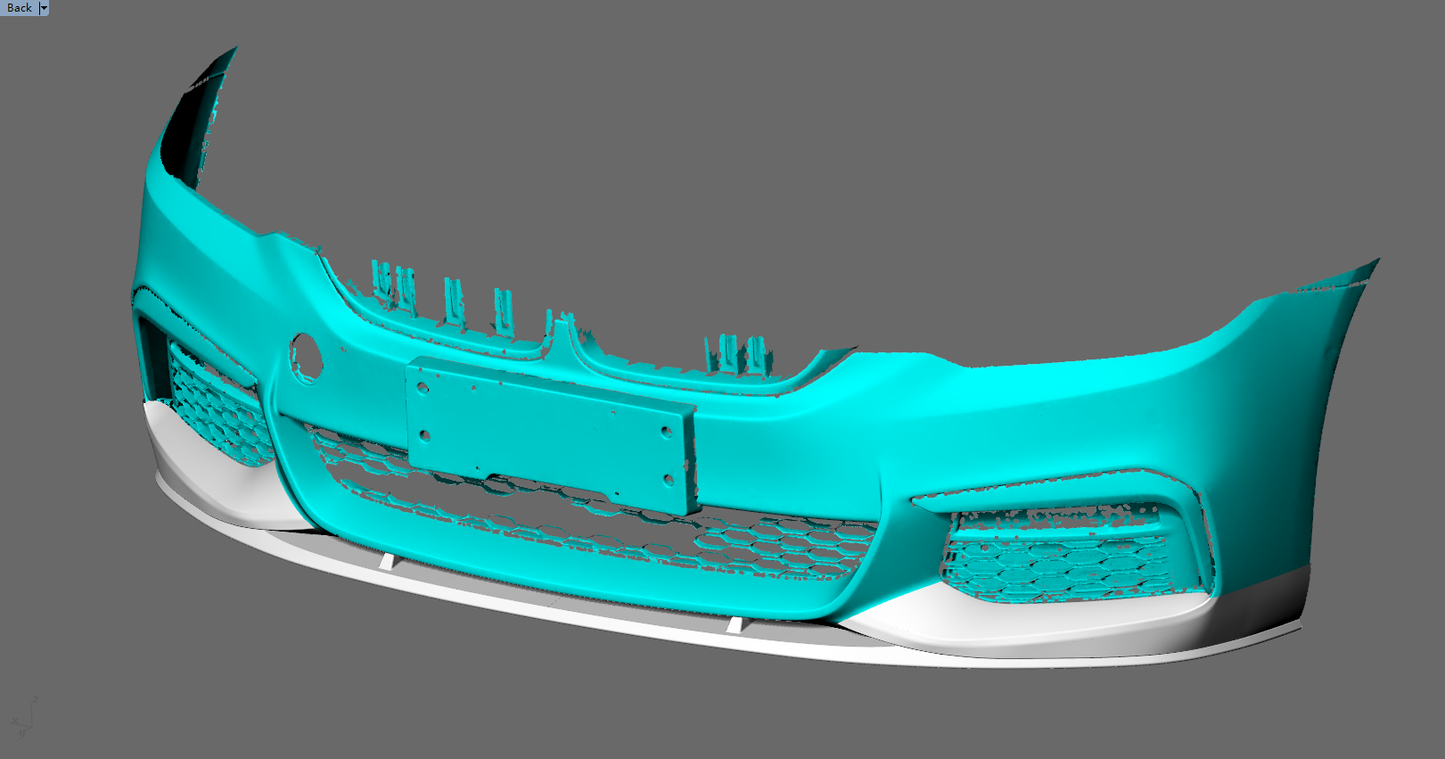Select the right kidney grille mounting clips
1445x759 pixels.
pyautogui.click(x=735, y=352)
